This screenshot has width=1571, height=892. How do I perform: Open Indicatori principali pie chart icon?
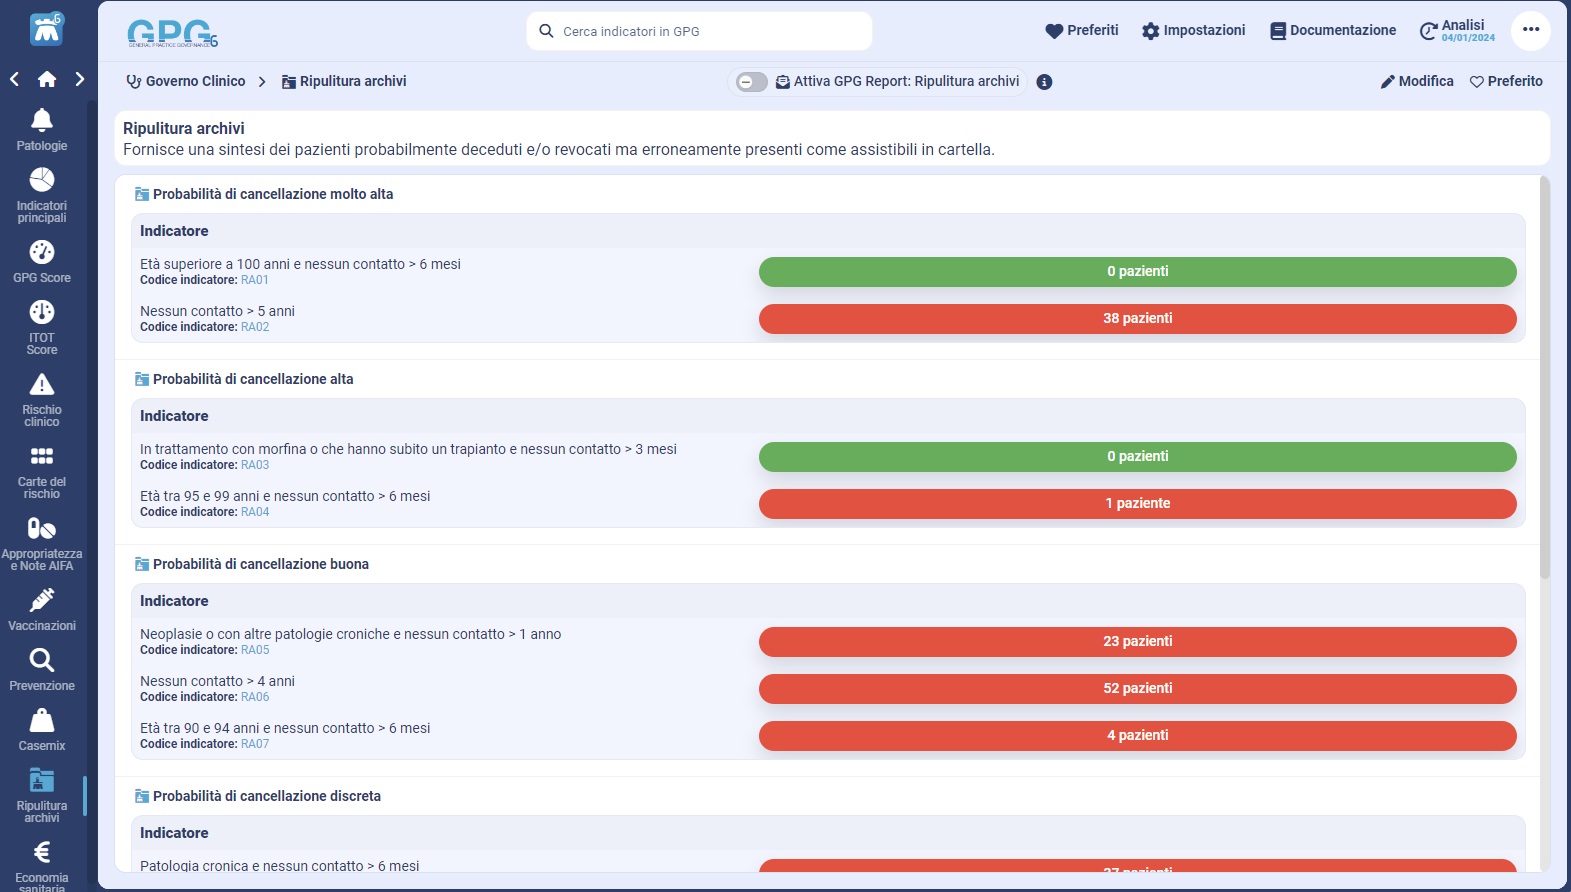(42, 181)
